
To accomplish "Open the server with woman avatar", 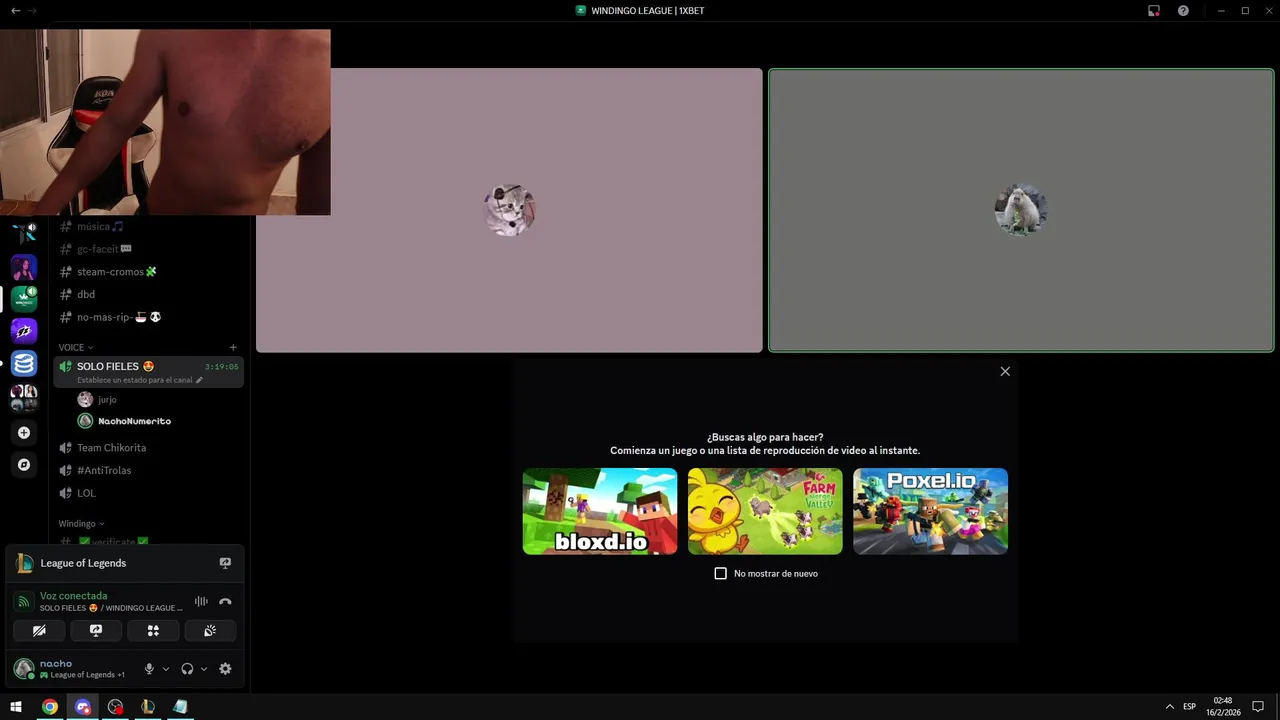I will (24, 267).
